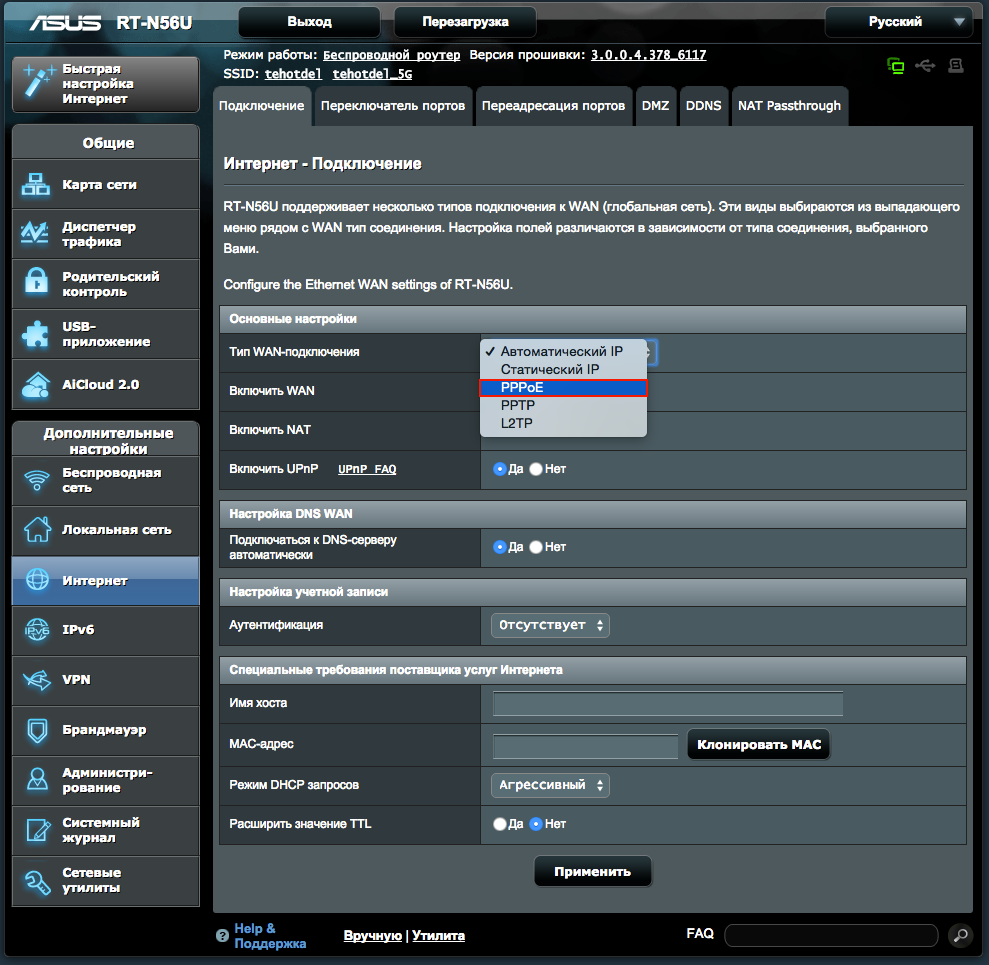The image size is (989, 965).
Task: Open the DMZ tab
Action: [655, 106]
